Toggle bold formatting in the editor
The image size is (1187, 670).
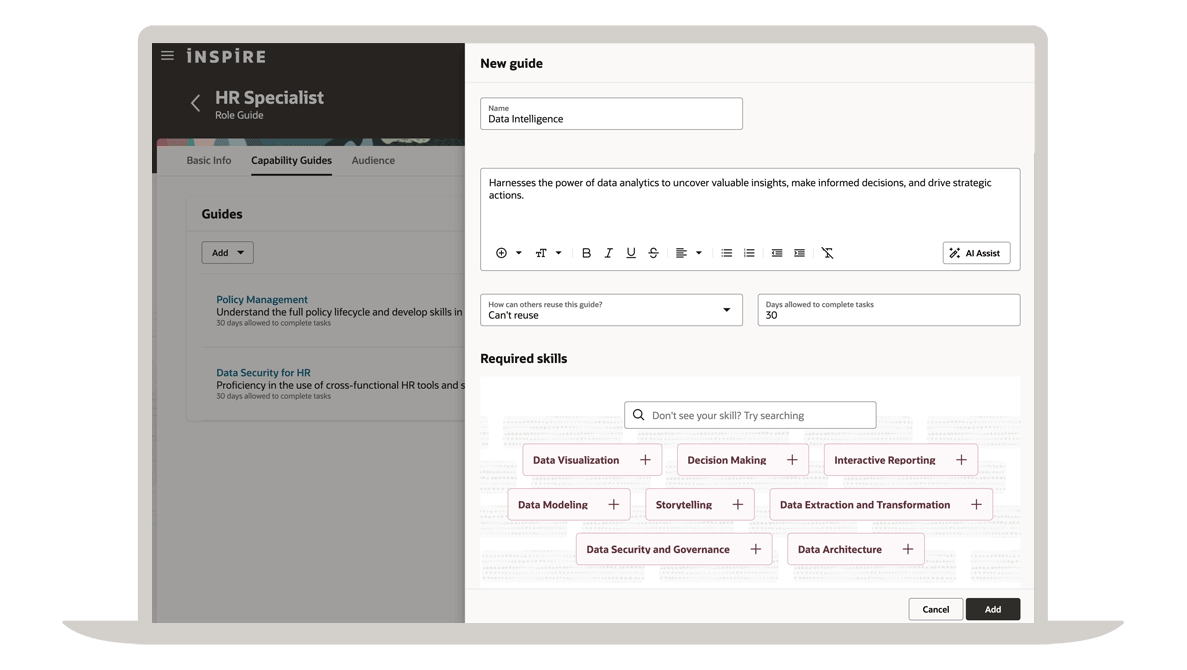coord(586,253)
